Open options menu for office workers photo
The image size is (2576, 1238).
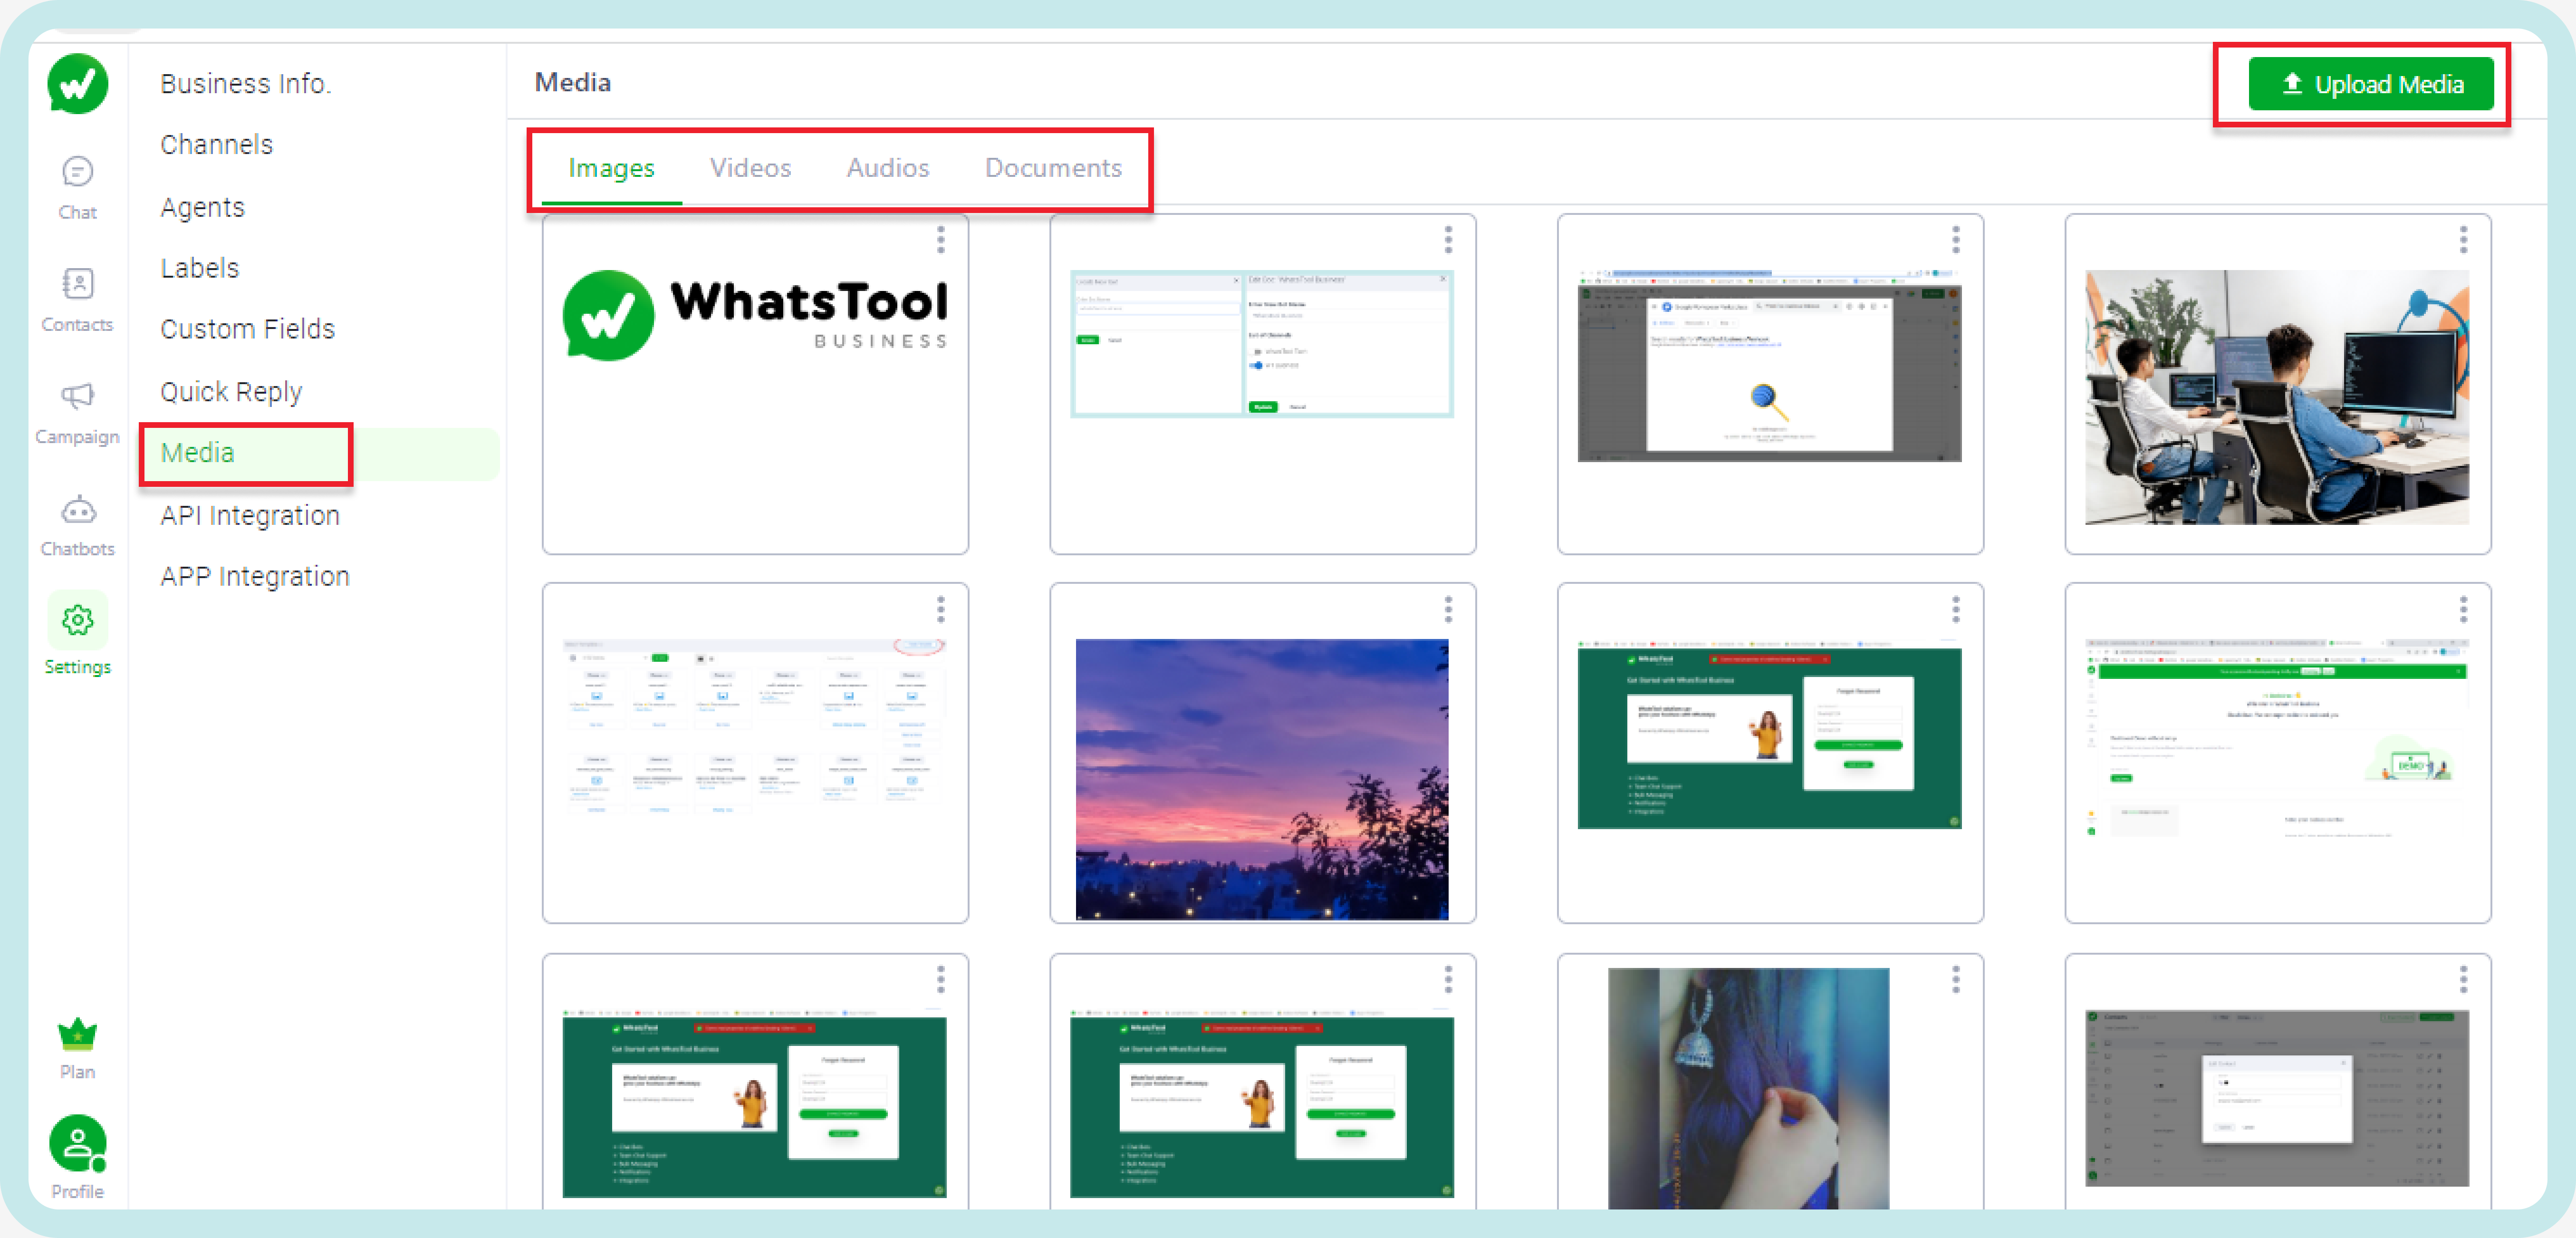point(2463,240)
